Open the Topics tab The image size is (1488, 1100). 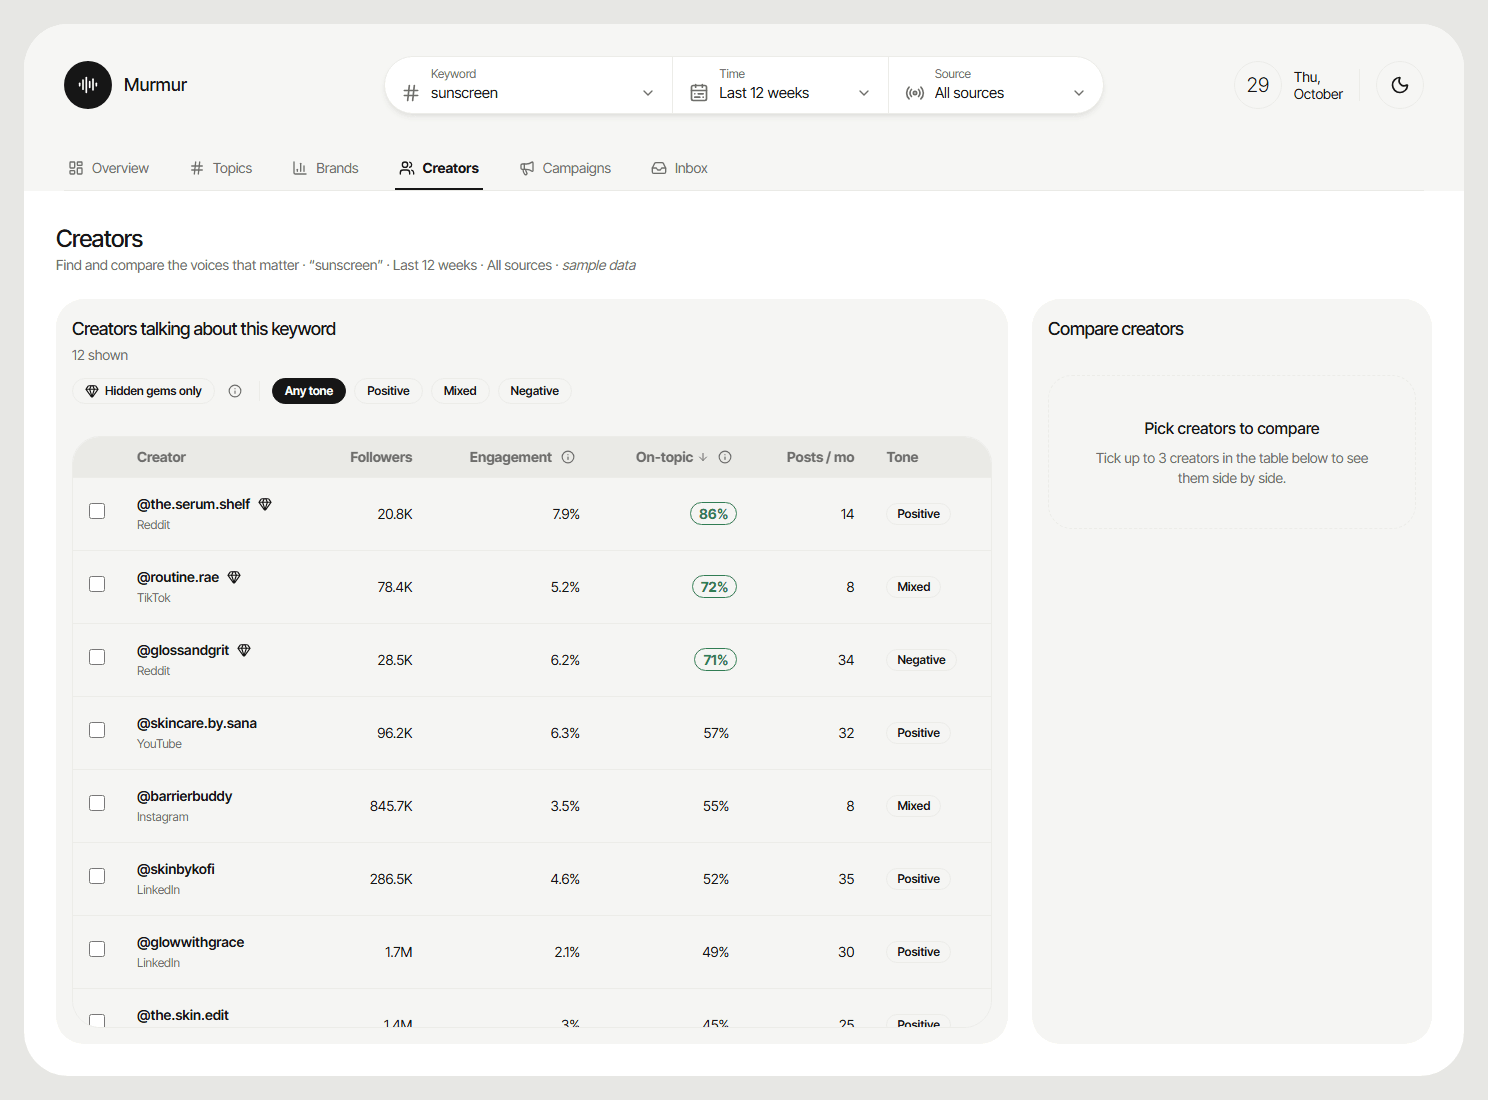tap(222, 168)
